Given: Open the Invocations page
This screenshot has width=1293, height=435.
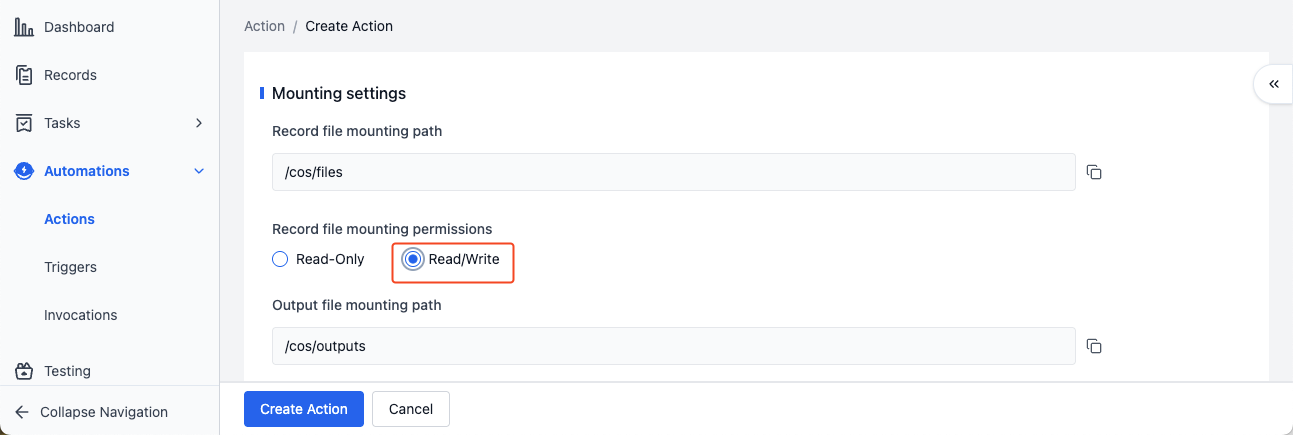Looking at the screenshot, I should 80,315.
